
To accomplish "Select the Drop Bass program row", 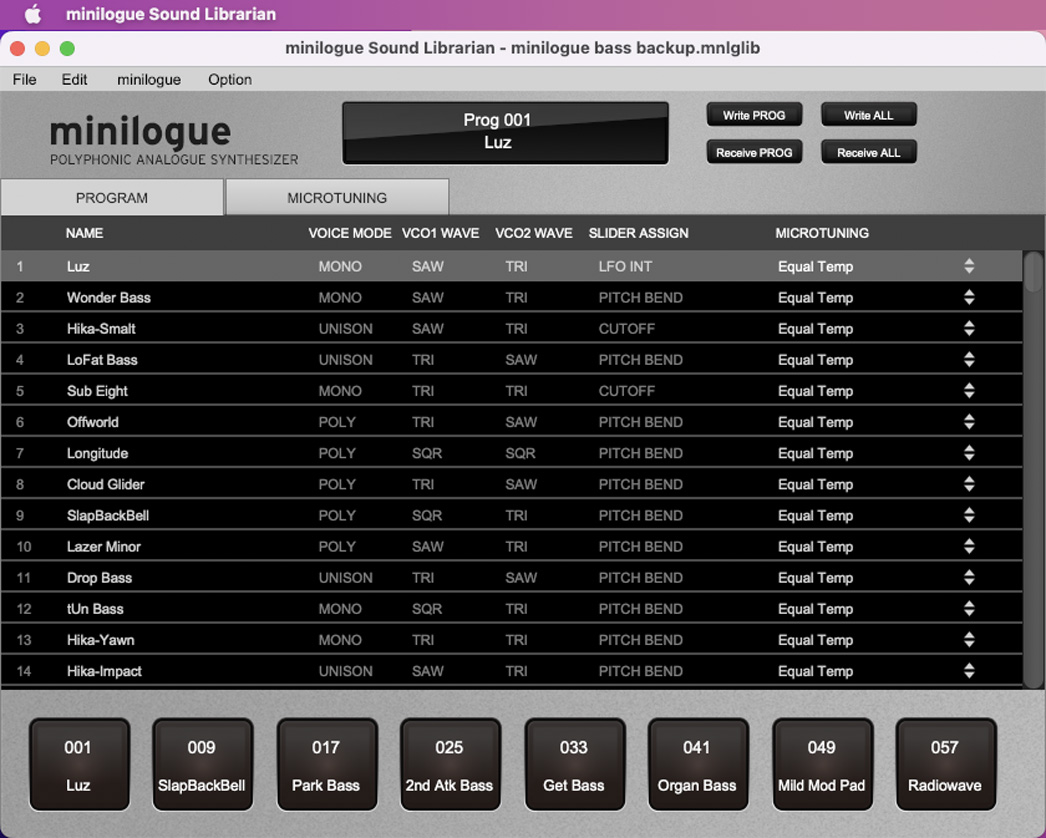I will [x=511, y=577].
